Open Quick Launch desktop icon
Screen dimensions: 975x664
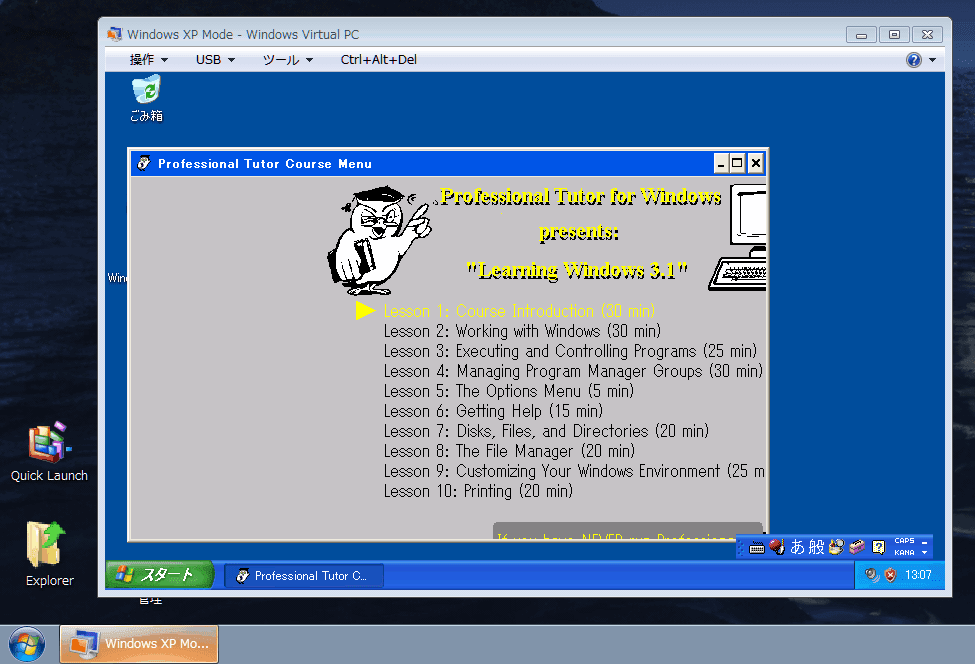coord(49,451)
